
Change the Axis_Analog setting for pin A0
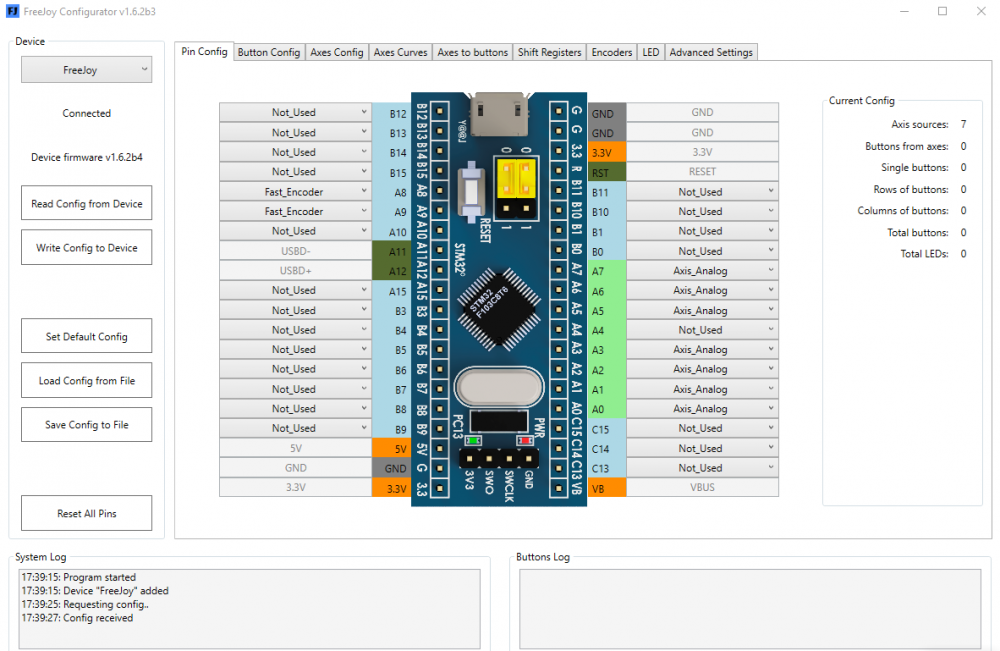700,408
